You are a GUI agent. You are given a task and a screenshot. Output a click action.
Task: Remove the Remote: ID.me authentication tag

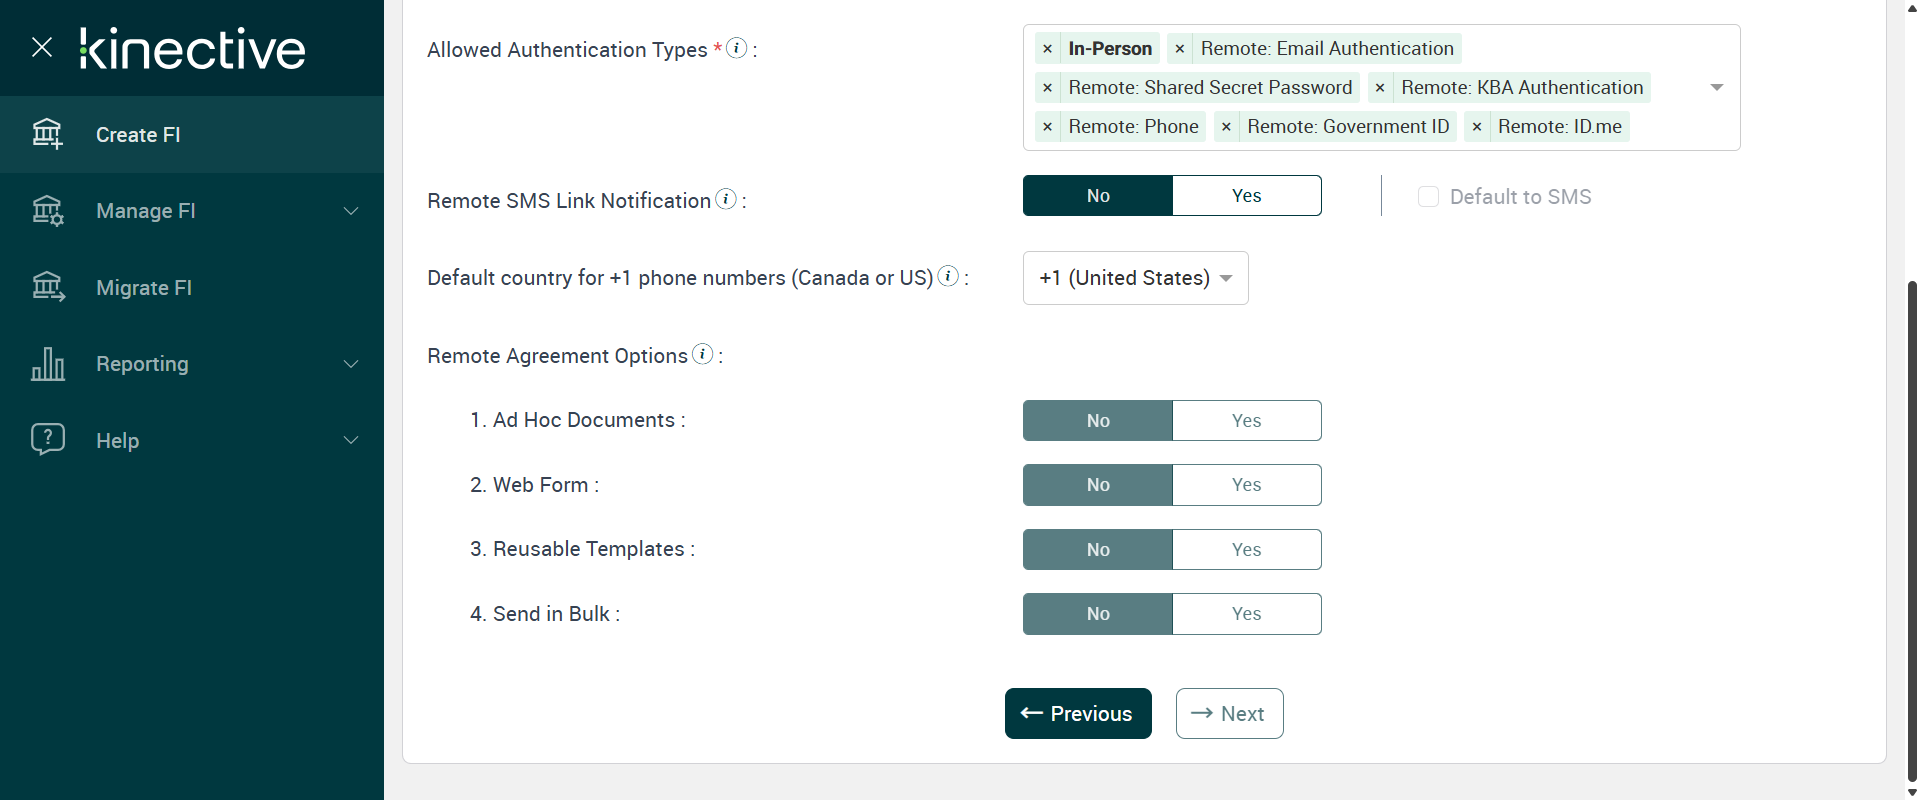coord(1477,127)
